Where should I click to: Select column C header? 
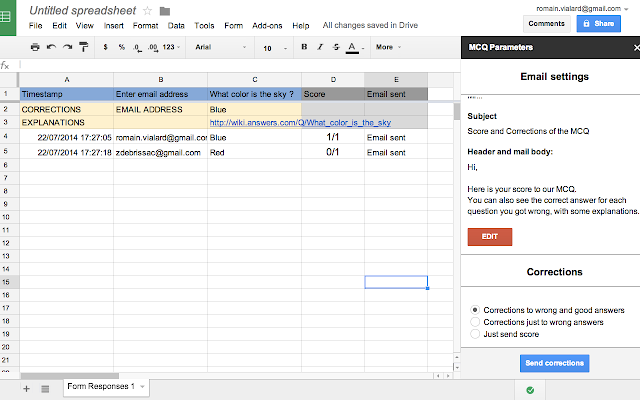[255, 80]
